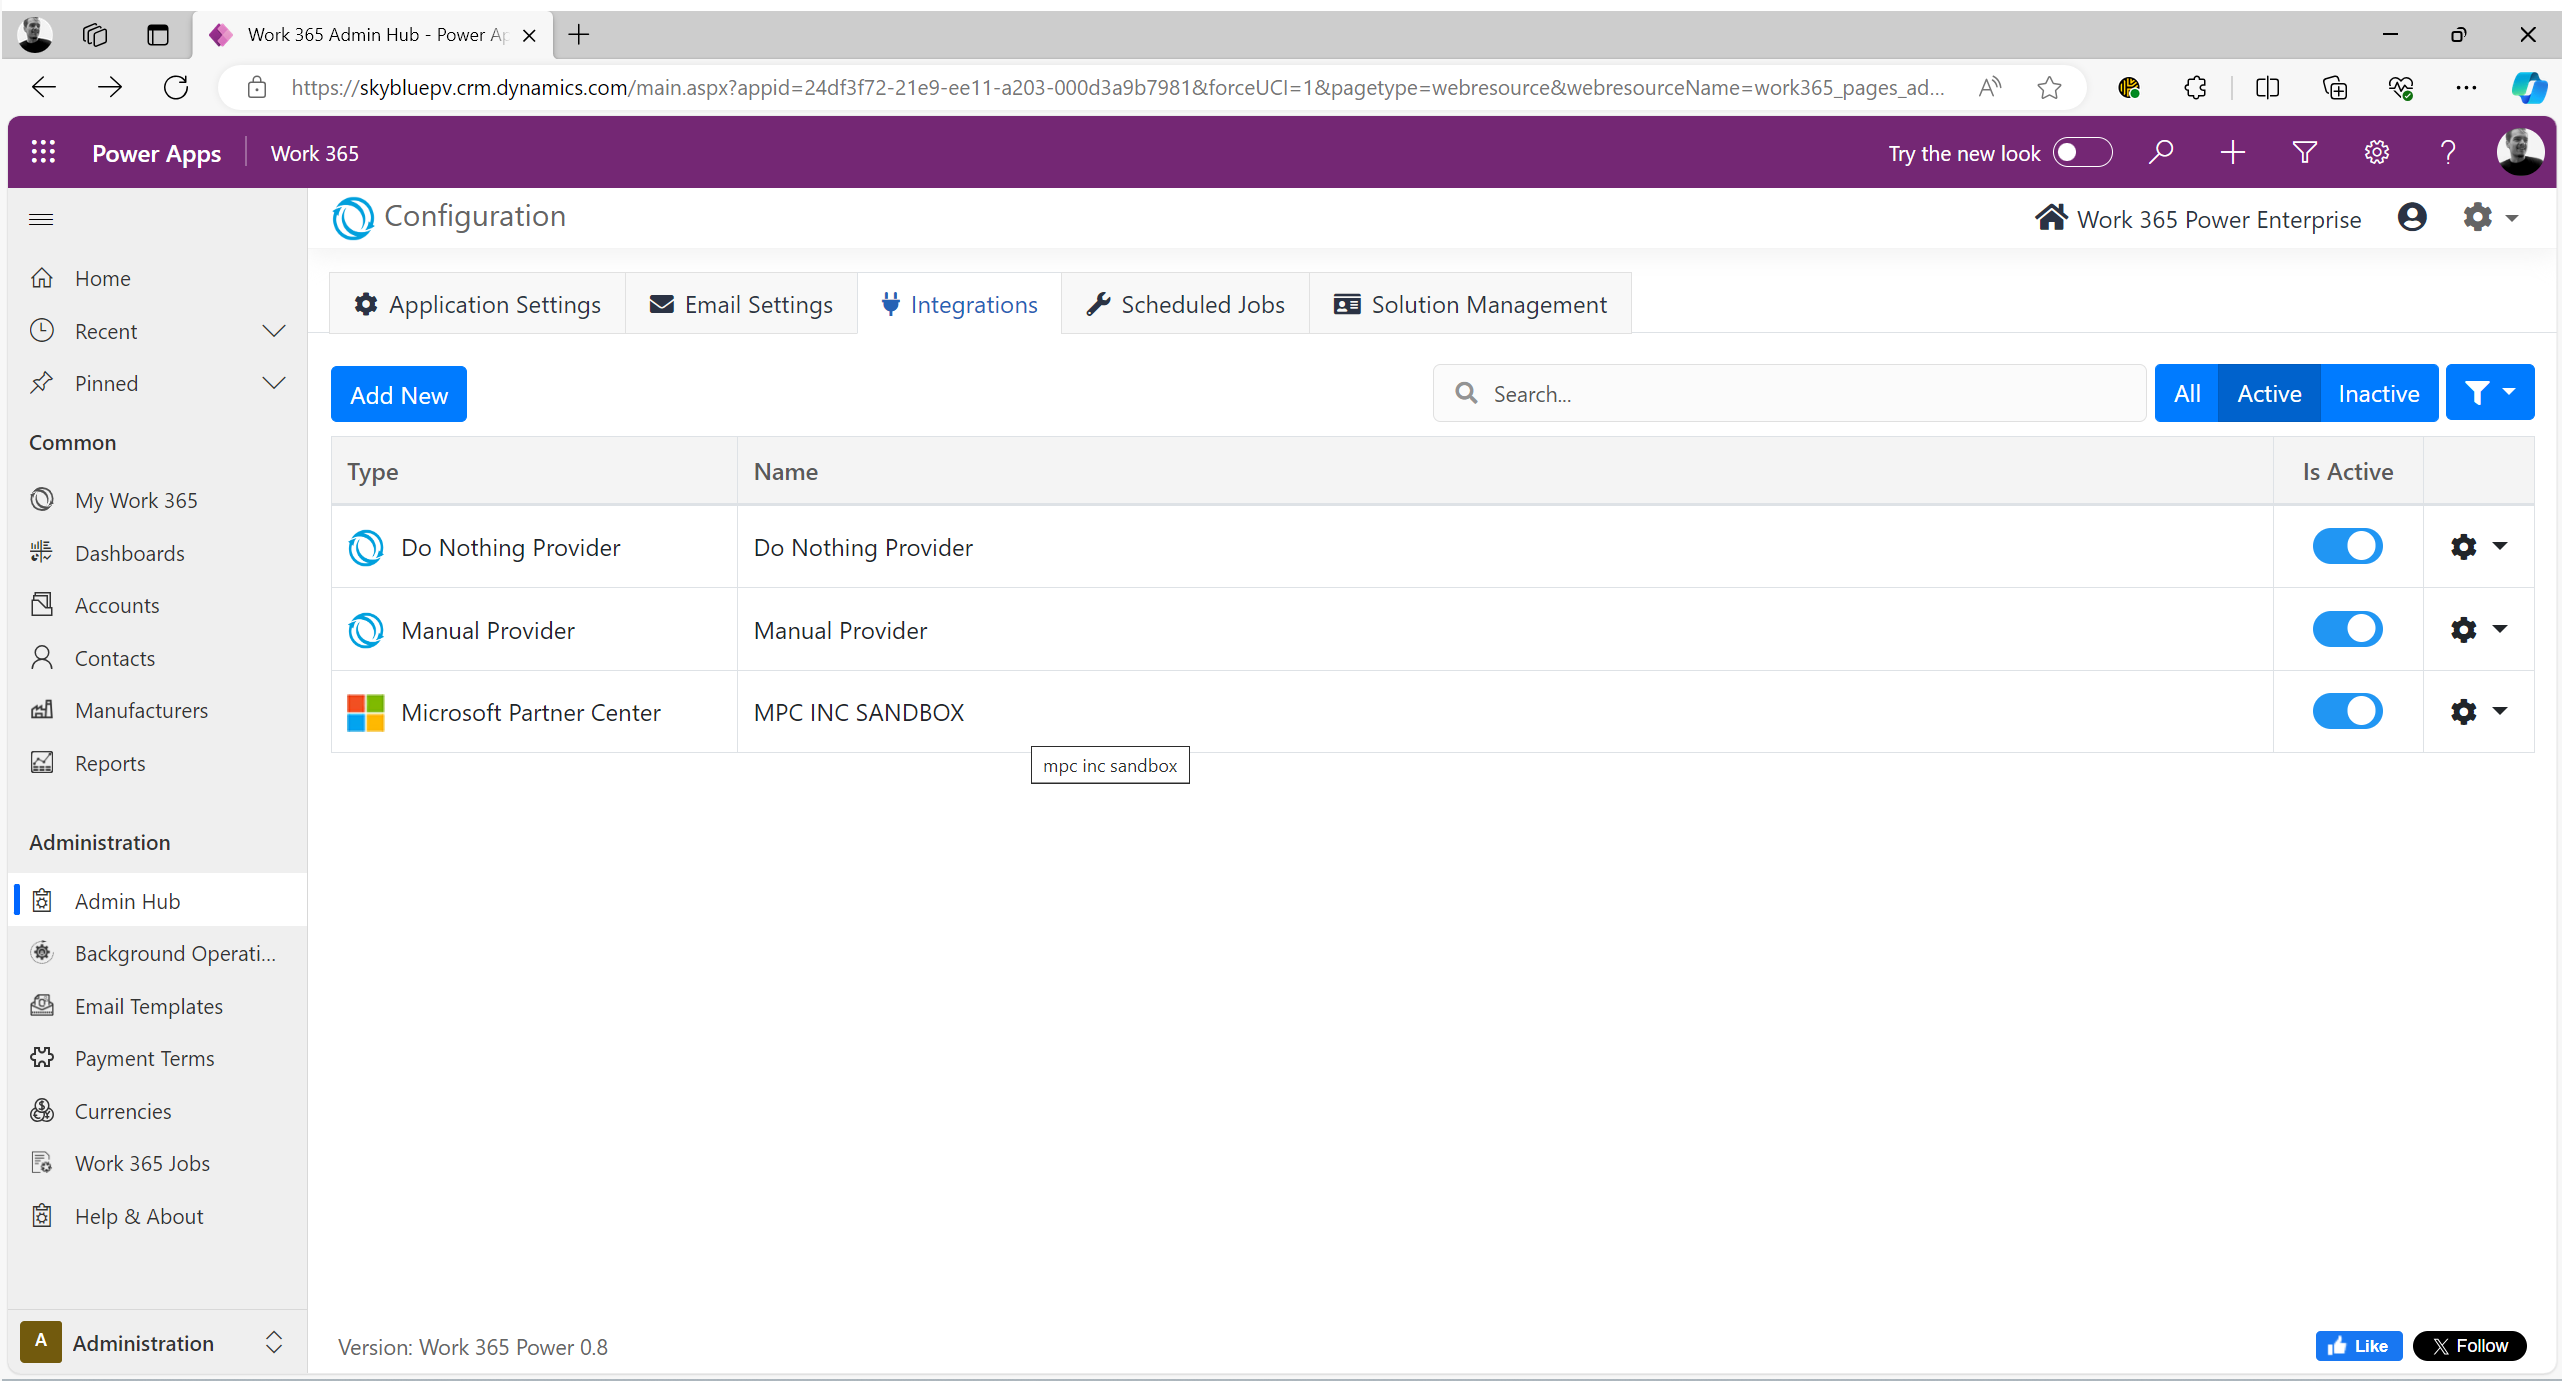Disable the Microsoft Partner Center integration toggle
This screenshot has width=2562, height=1381.
tap(2347, 711)
